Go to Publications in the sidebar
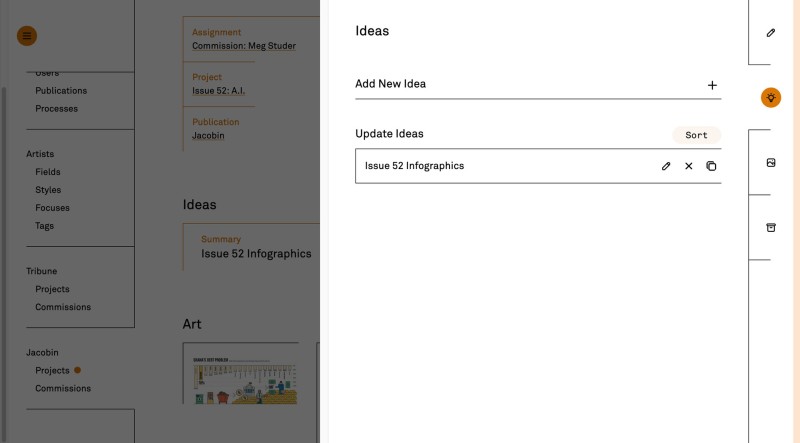Screen dimensions: 800x443 pyautogui.click(x=61, y=91)
